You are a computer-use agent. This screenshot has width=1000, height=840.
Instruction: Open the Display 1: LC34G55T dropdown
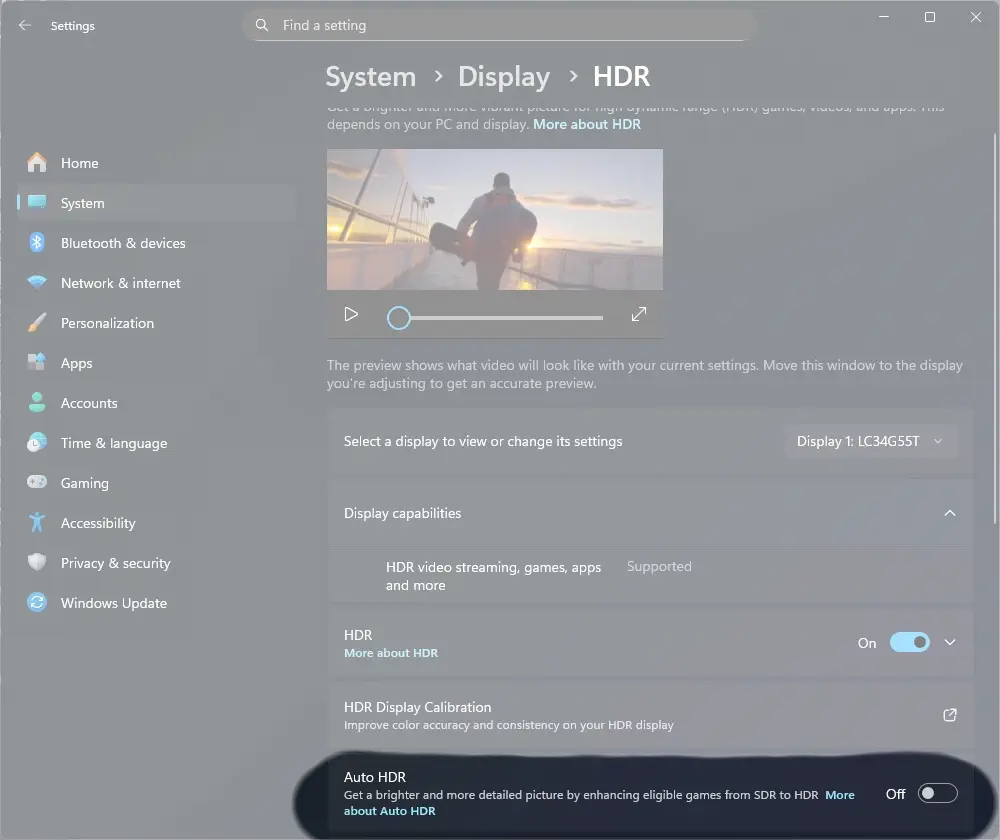coord(870,441)
